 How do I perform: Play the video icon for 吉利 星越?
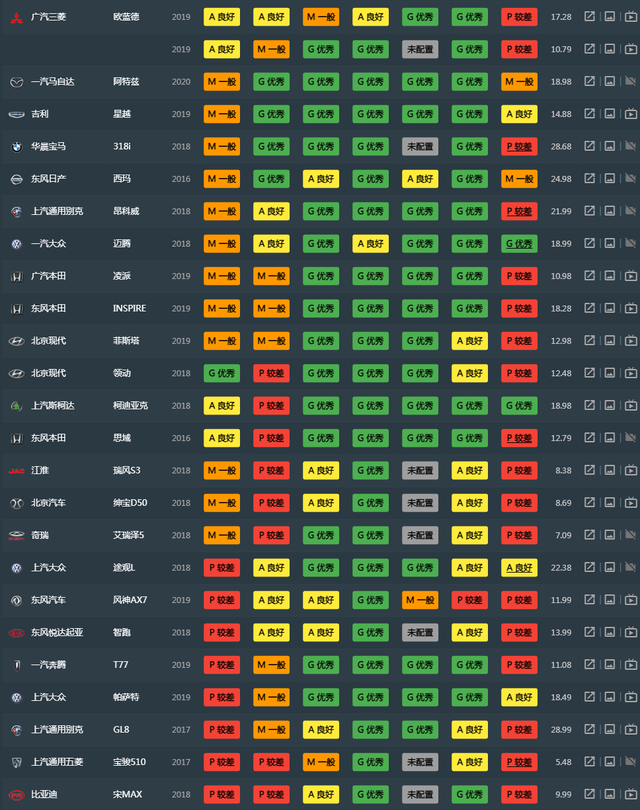pyautogui.click(x=630, y=114)
